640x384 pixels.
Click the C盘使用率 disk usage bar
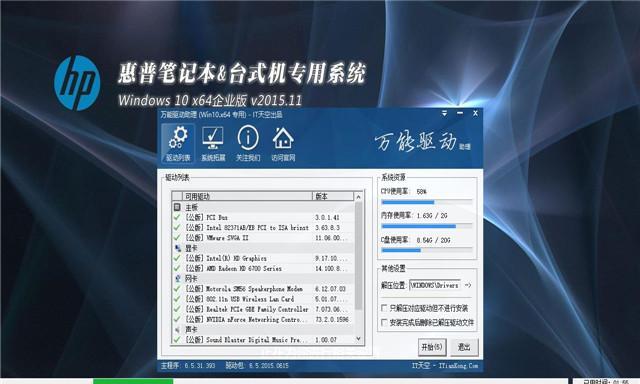pos(427,250)
